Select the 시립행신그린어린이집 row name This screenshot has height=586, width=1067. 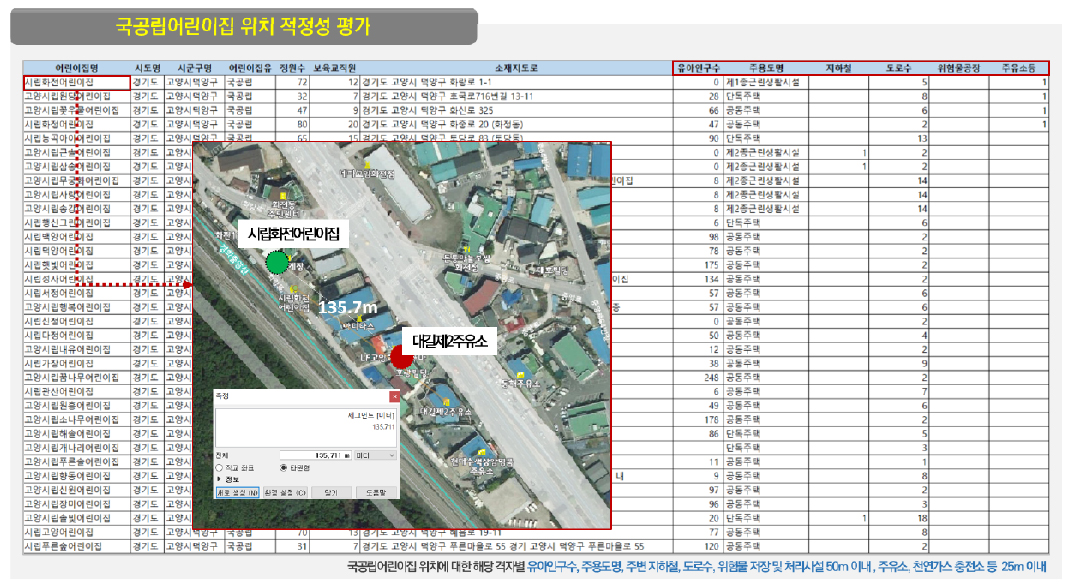[76, 223]
